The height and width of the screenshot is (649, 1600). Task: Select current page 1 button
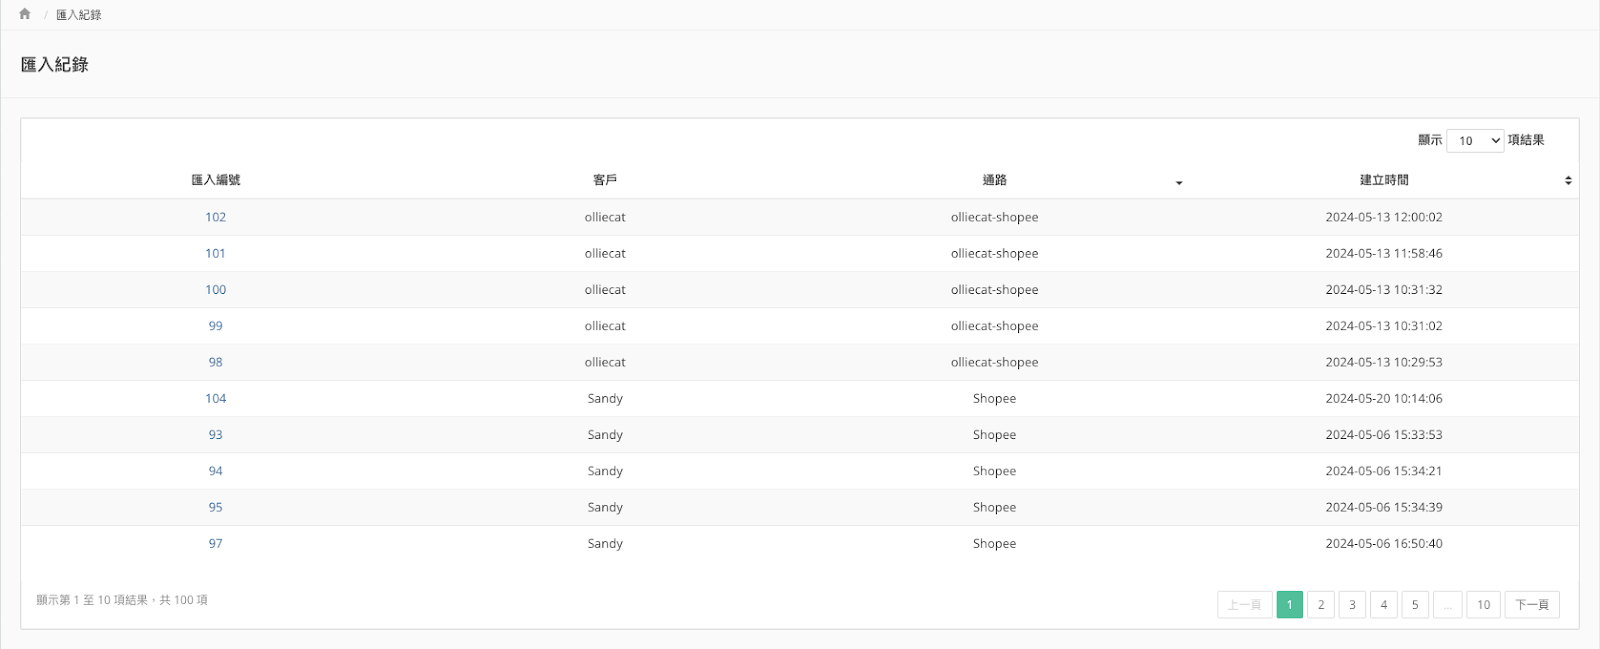click(1290, 605)
